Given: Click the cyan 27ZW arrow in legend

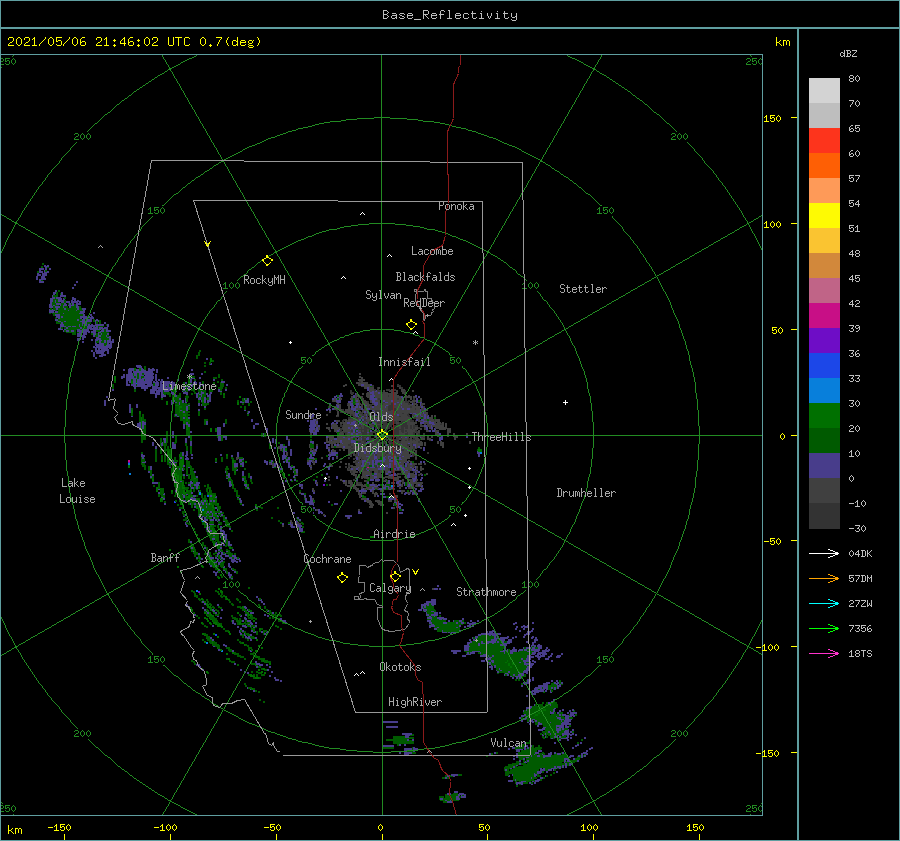Looking at the screenshot, I should (x=824, y=603).
